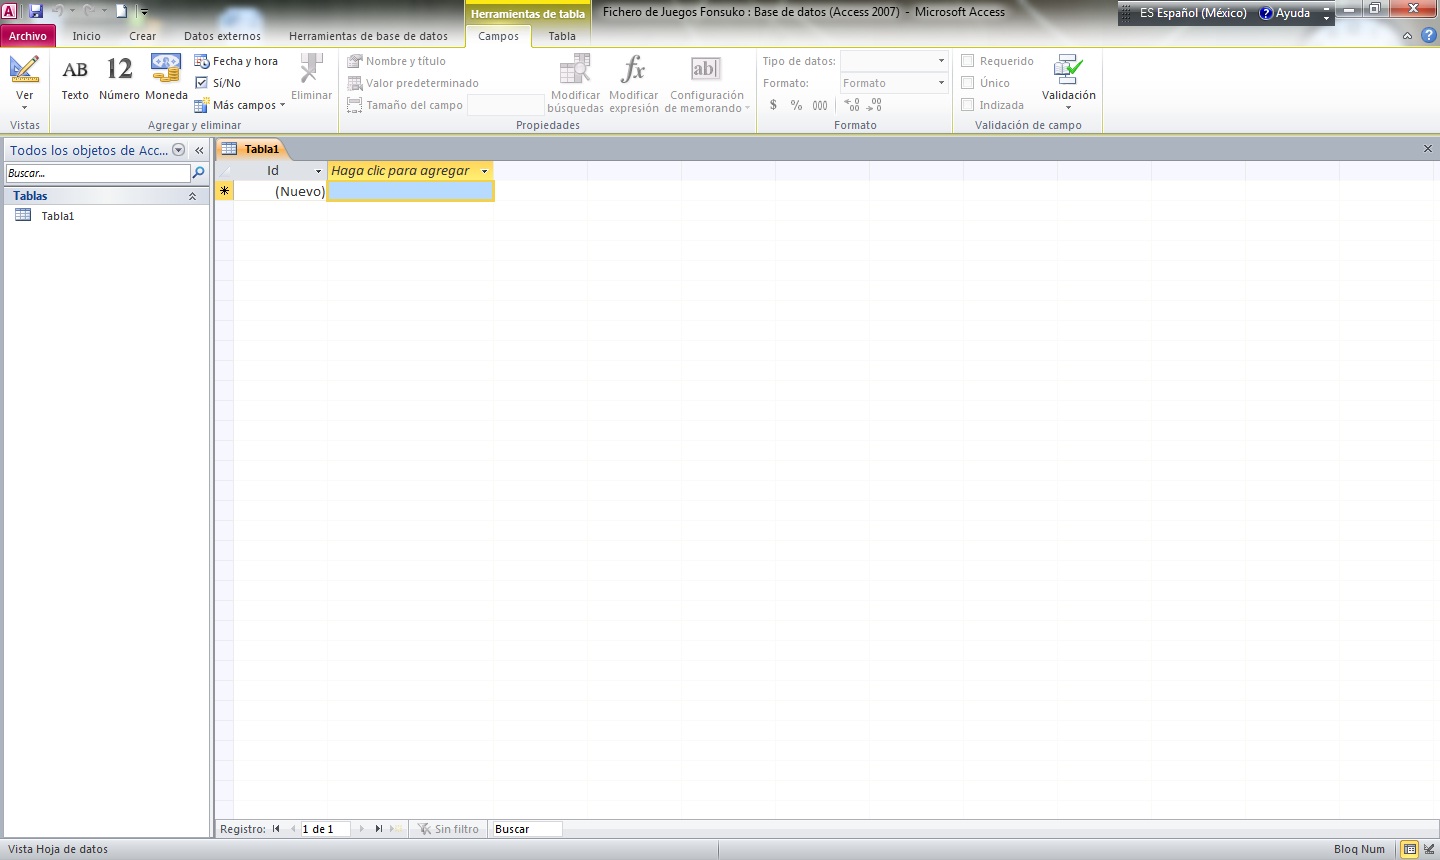Check the Único option
This screenshot has width=1440, height=860.
point(967,82)
